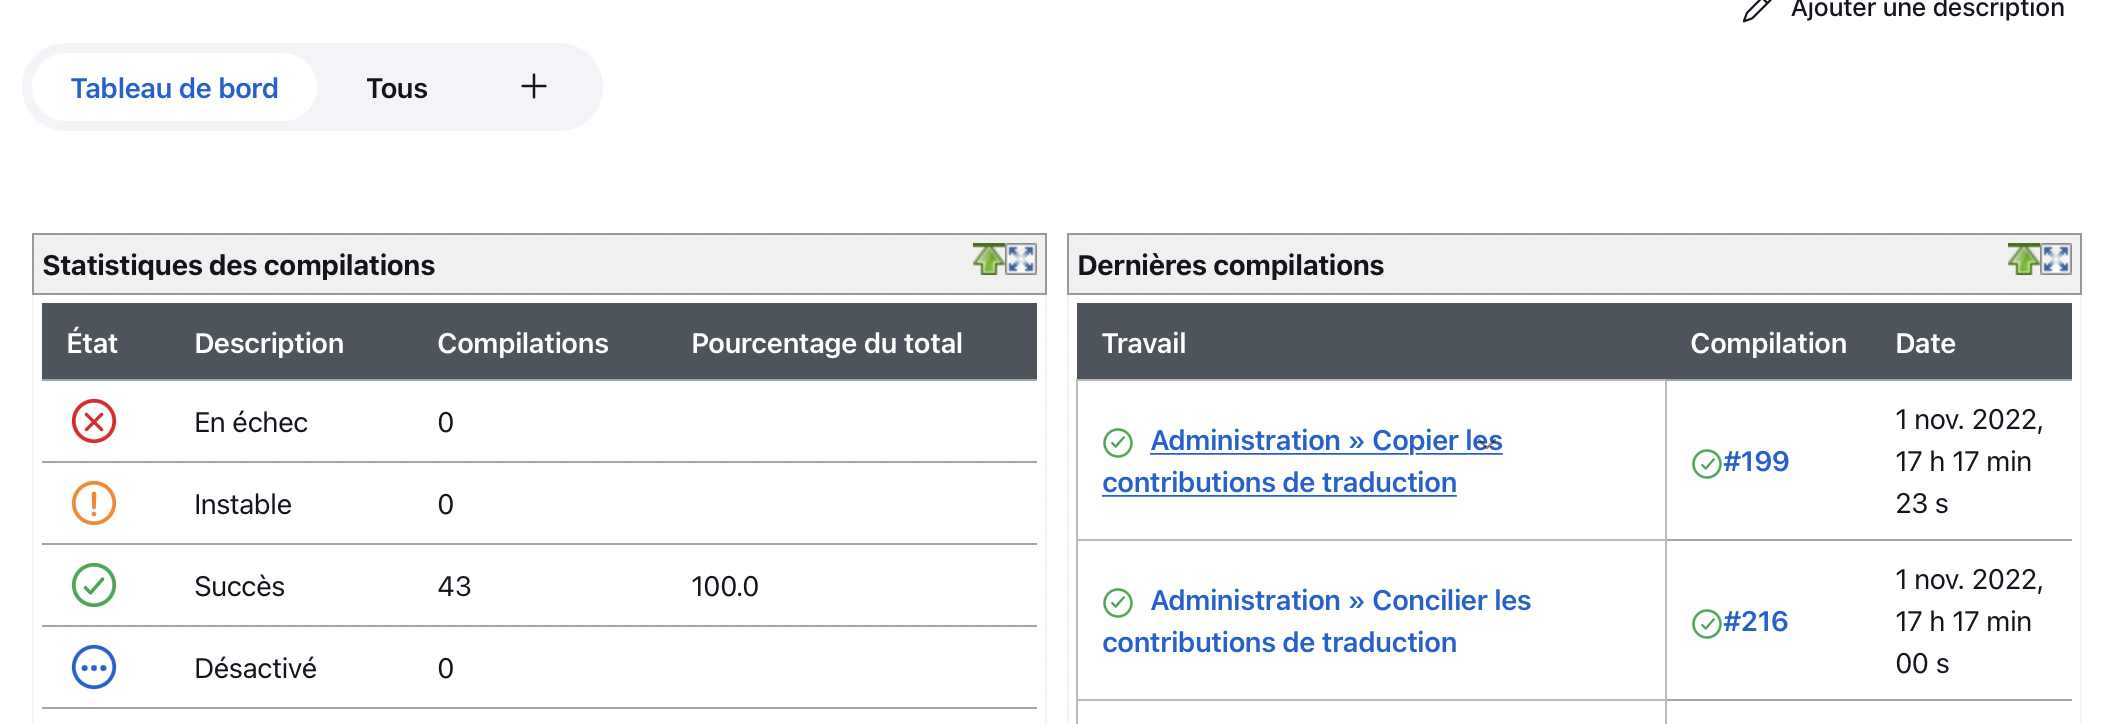Add a new view with plus button

tap(534, 87)
